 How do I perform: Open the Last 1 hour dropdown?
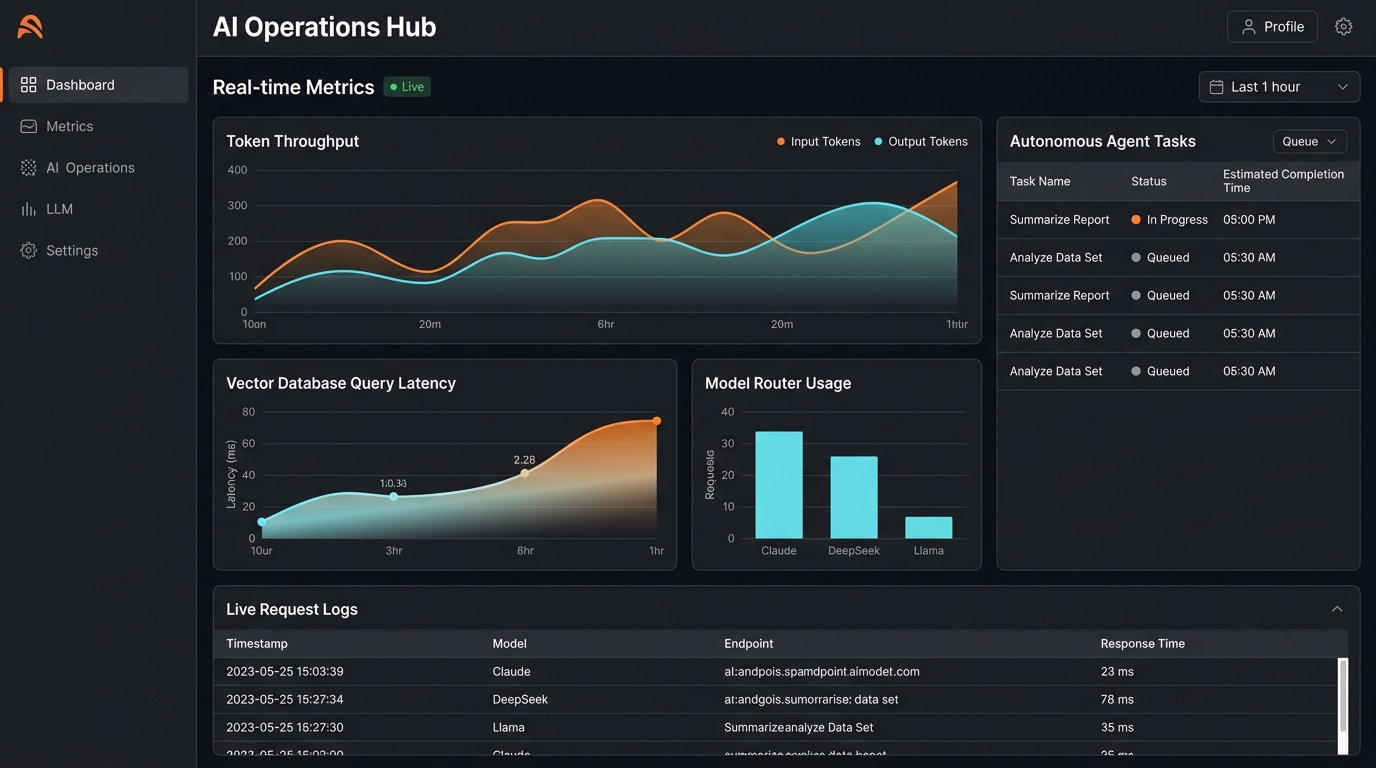pos(1279,87)
